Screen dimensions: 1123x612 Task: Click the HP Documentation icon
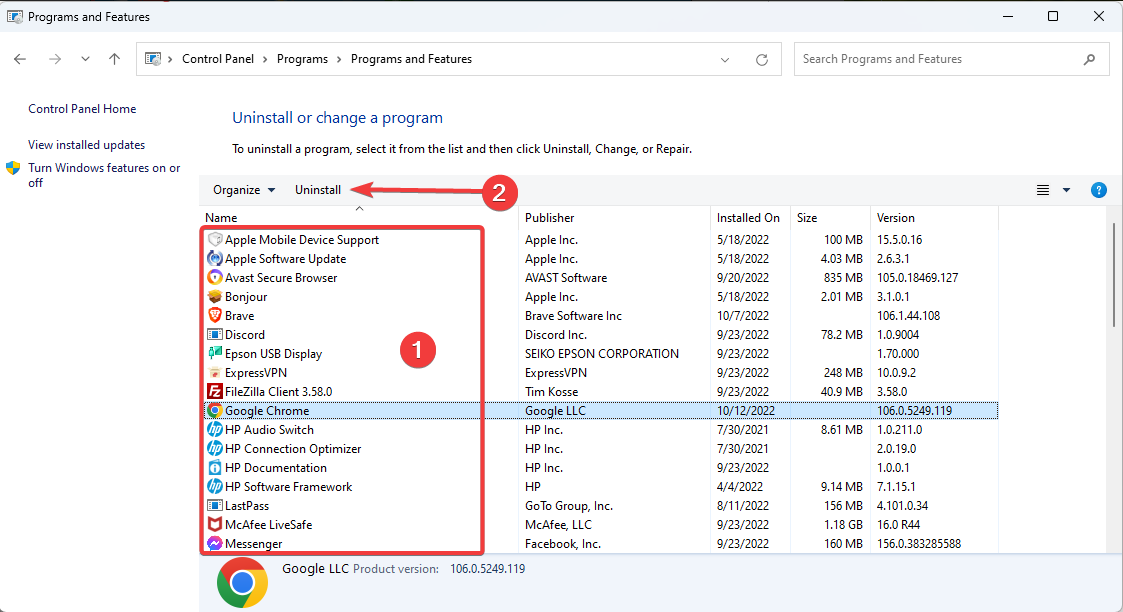[215, 467]
